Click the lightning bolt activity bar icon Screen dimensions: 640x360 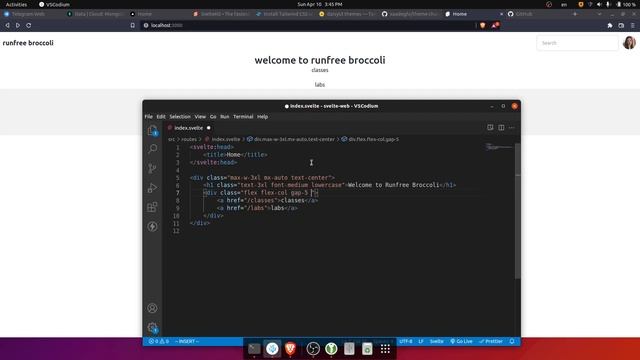tap(152, 227)
